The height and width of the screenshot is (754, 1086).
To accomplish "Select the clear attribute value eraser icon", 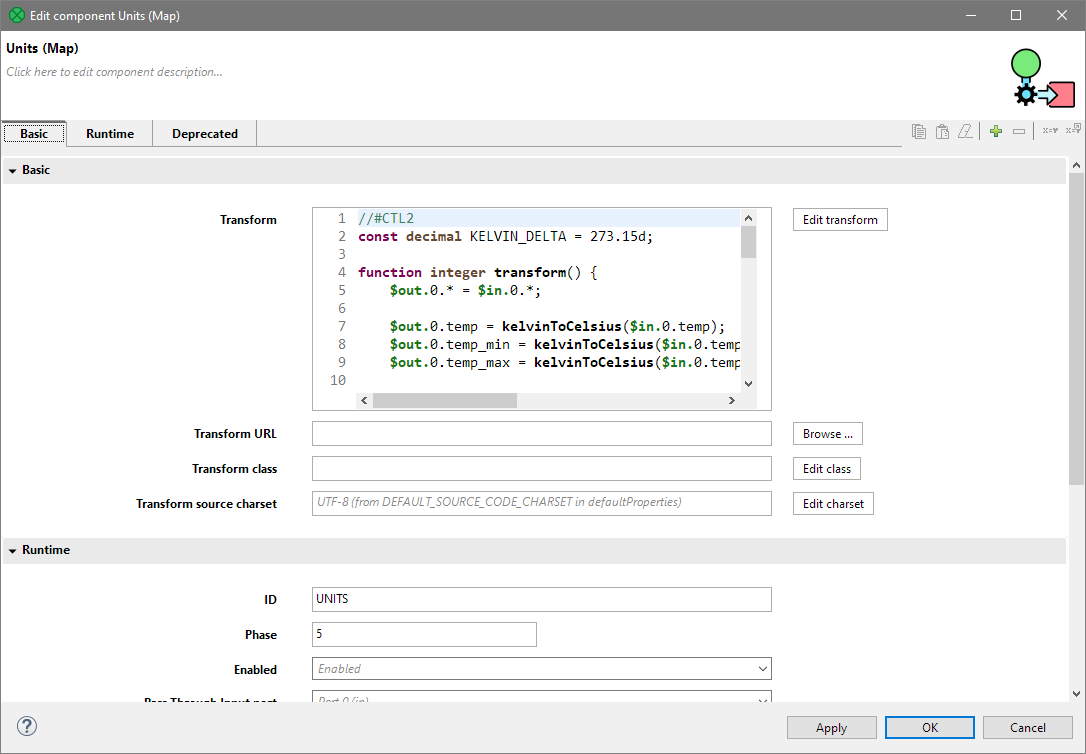I will [x=965, y=130].
